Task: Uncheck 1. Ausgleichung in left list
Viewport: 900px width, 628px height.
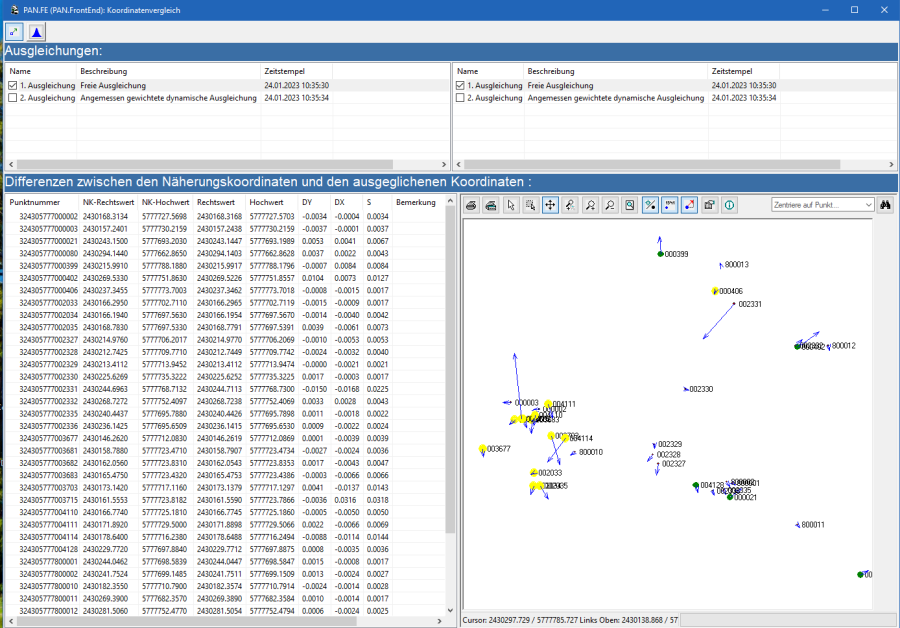Action: point(13,86)
